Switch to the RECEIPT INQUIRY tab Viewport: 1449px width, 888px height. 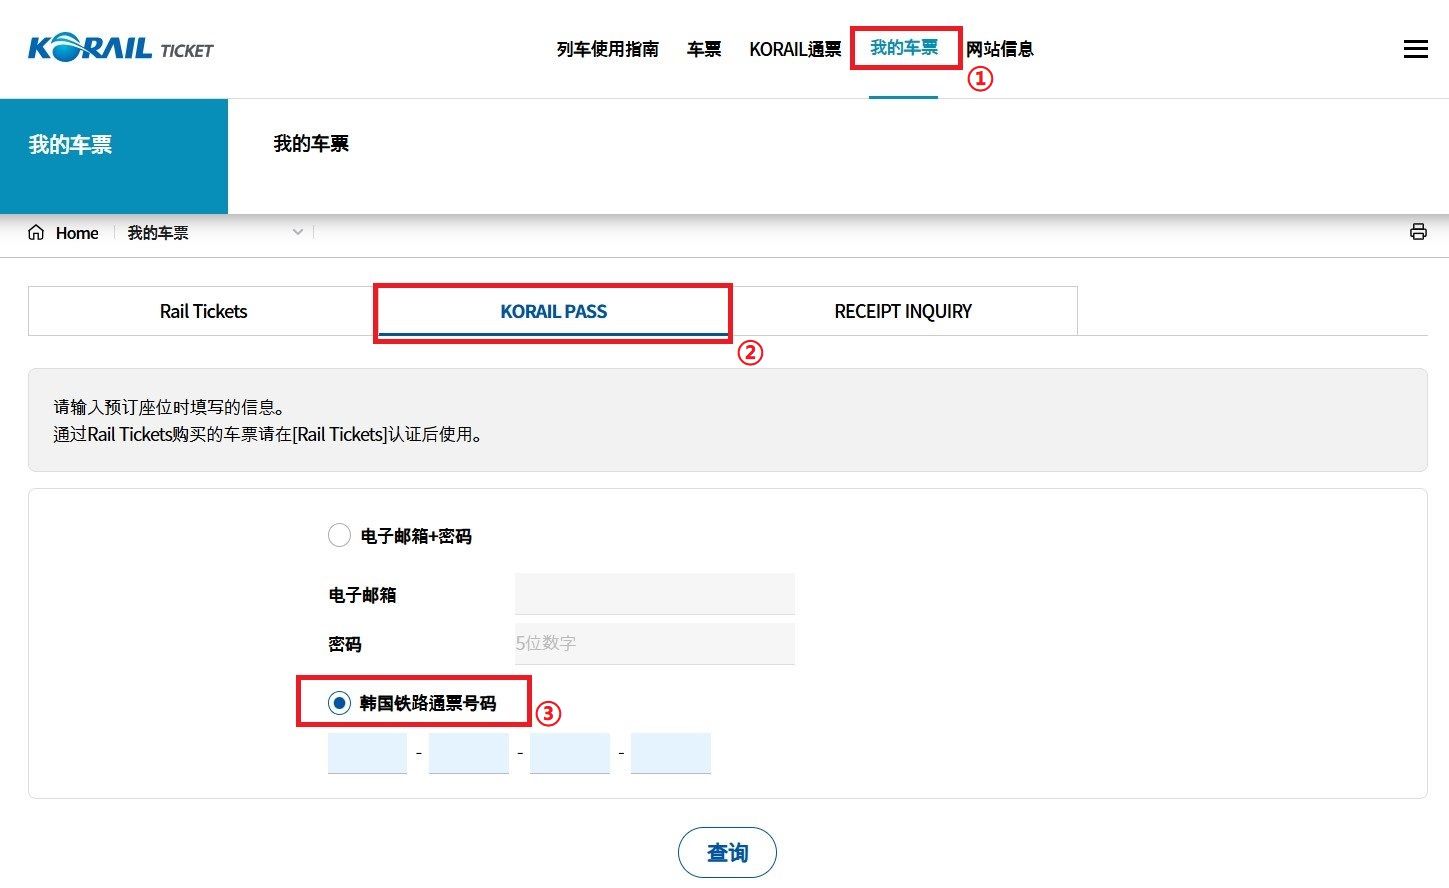tap(902, 311)
